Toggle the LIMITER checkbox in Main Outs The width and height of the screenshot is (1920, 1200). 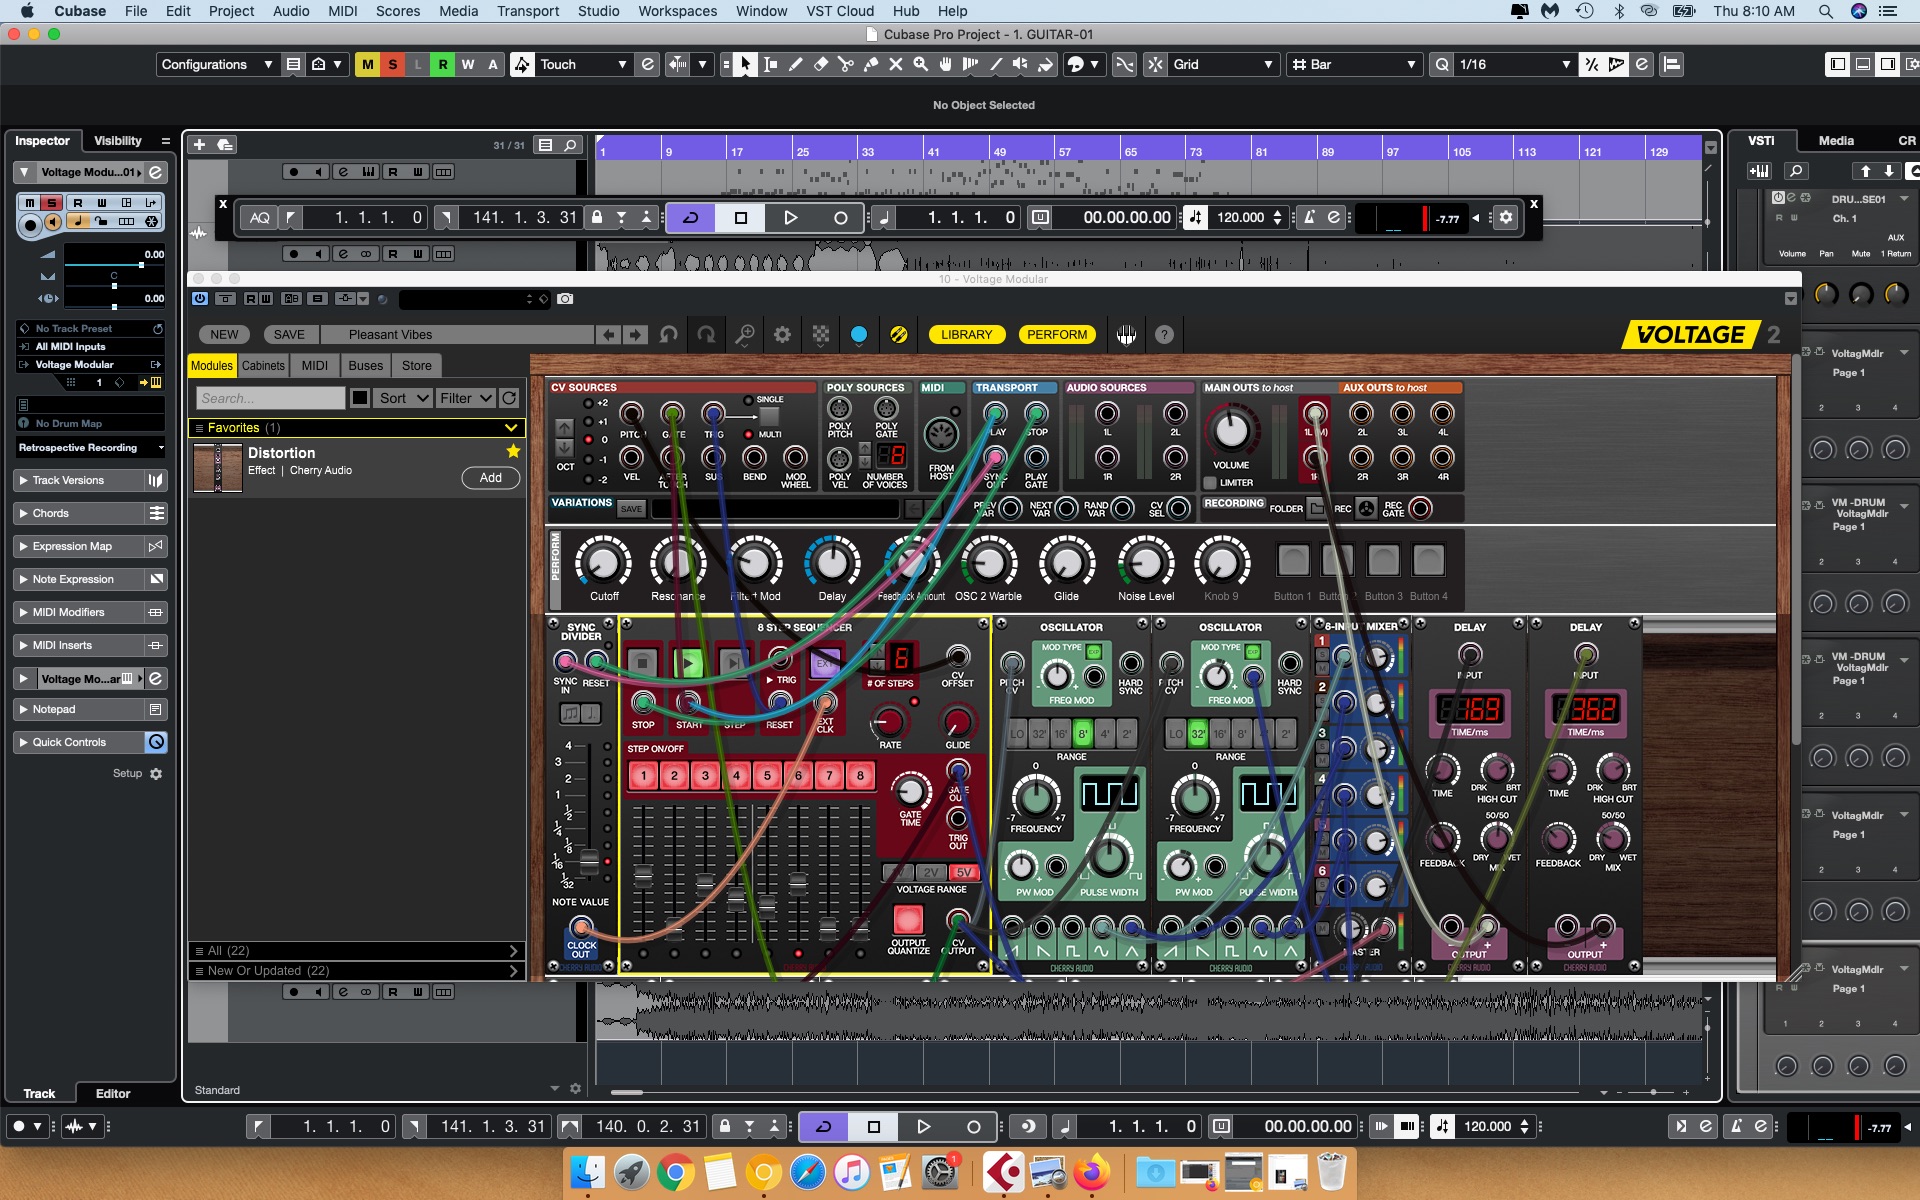[1210, 483]
